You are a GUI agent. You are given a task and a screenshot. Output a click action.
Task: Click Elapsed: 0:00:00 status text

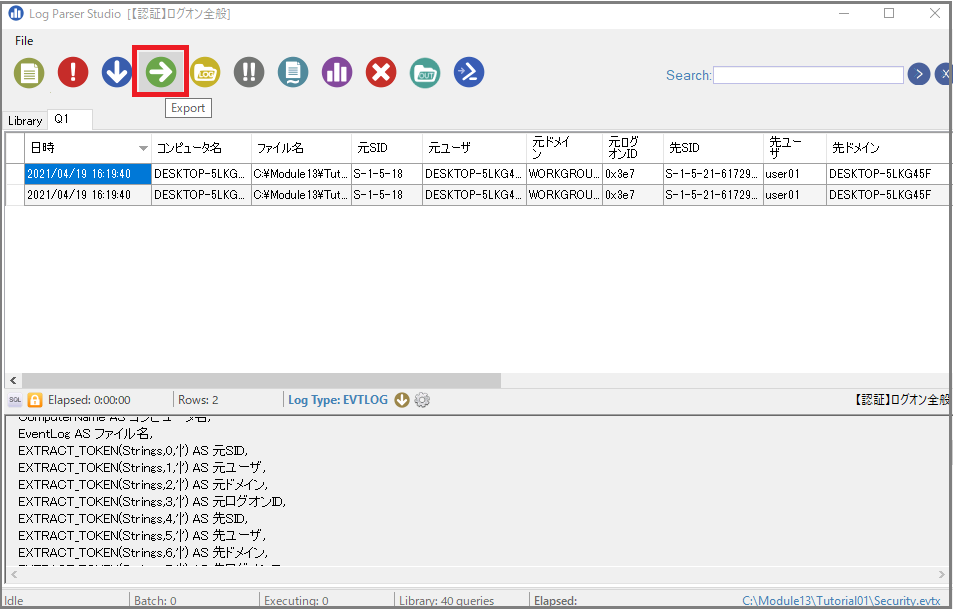pyautogui.click(x=89, y=400)
